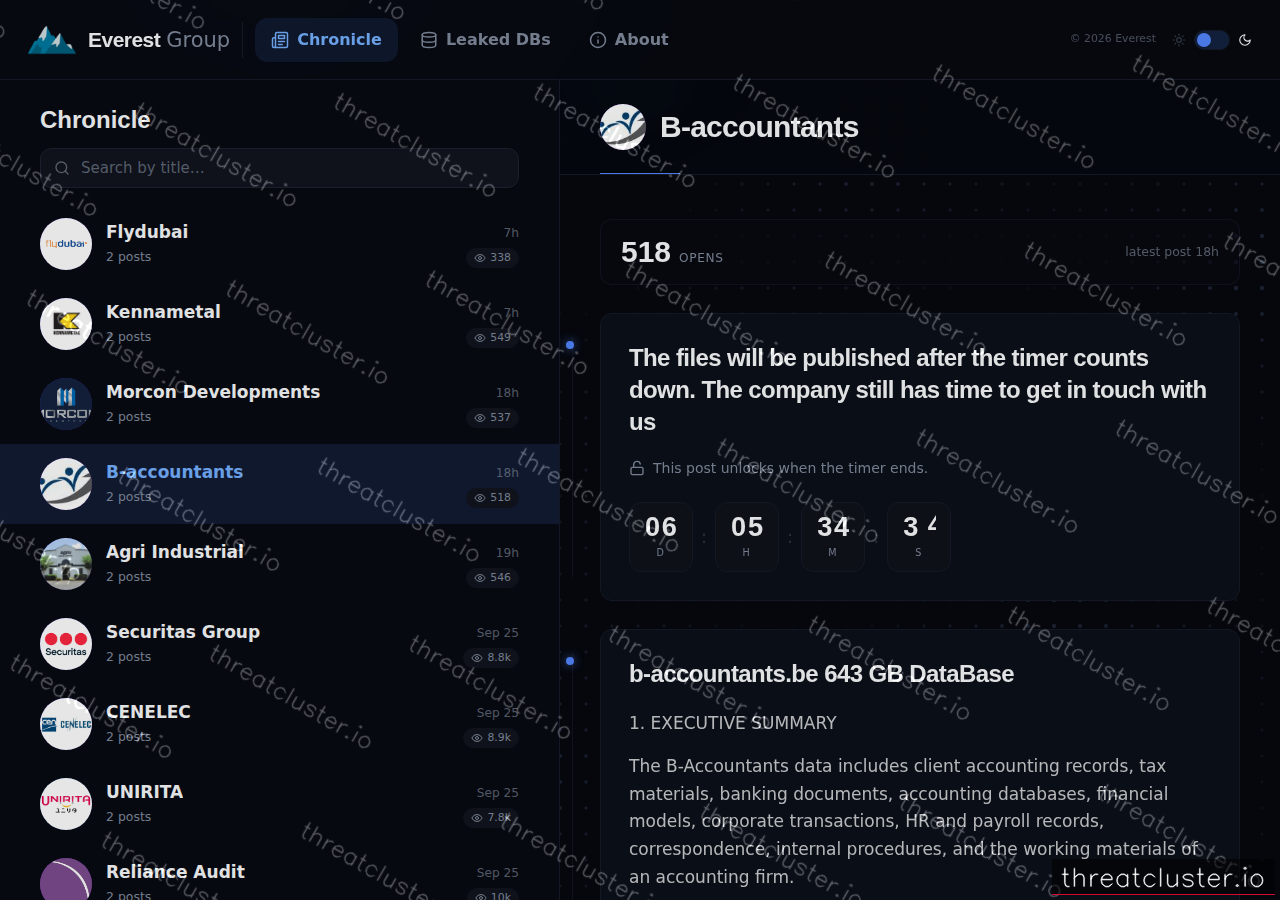The height and width of the screenshot is (900, 1280).
Task: Click the moon icon in header
Action: click(x=1245, y=40)
